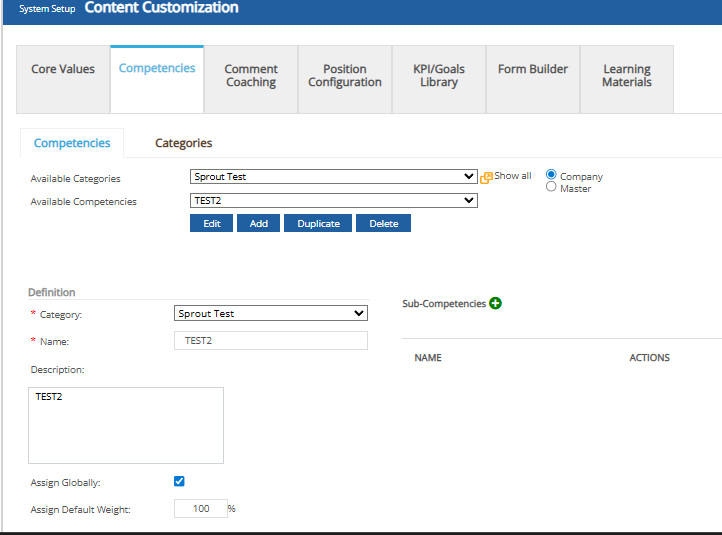Switch to the Core Values tab
The image size is (722, 535).
(x=63, y=70)
